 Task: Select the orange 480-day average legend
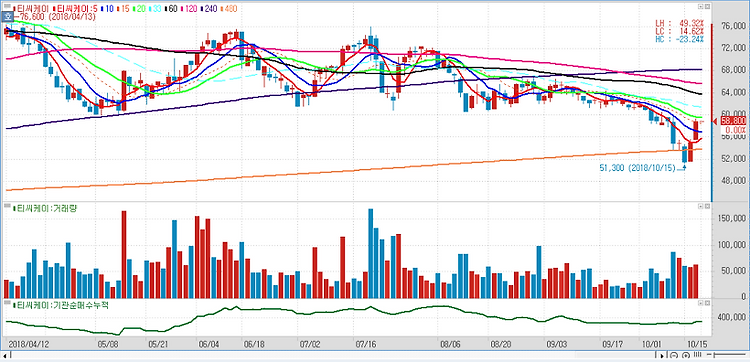click(229, 9)
